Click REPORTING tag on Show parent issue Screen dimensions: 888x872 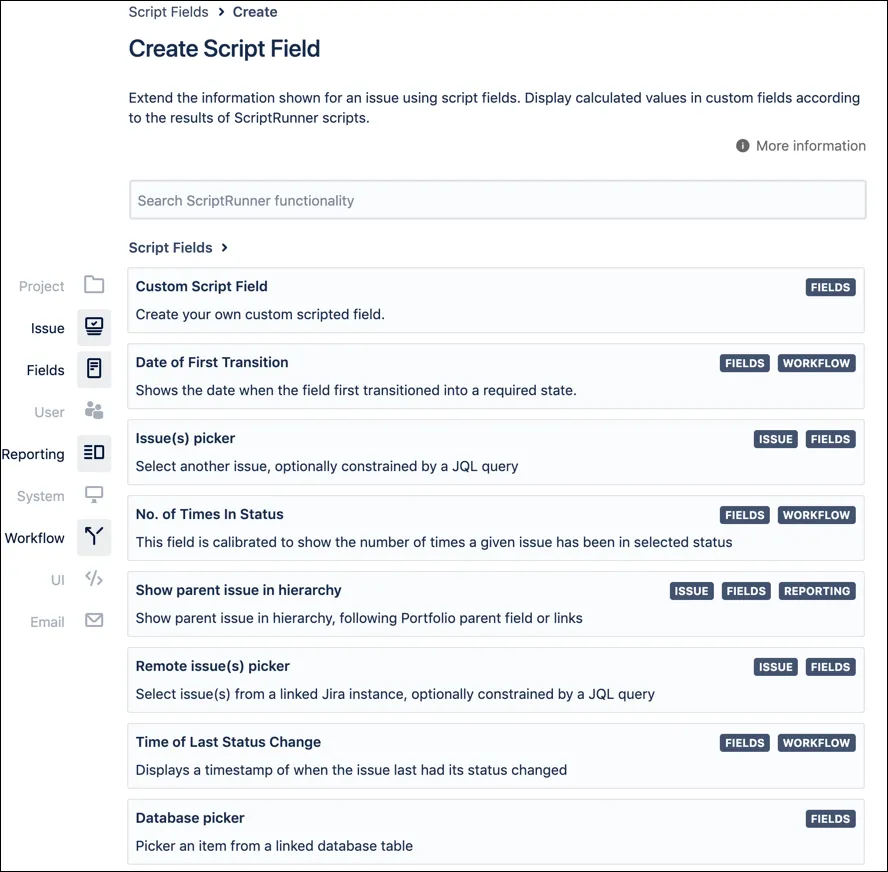click(817, 591)
